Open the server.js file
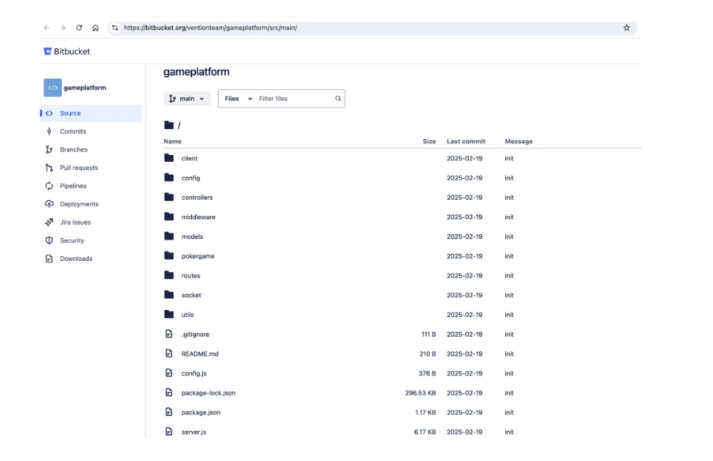This screenshot has width=713, height=461. point(193,432)
